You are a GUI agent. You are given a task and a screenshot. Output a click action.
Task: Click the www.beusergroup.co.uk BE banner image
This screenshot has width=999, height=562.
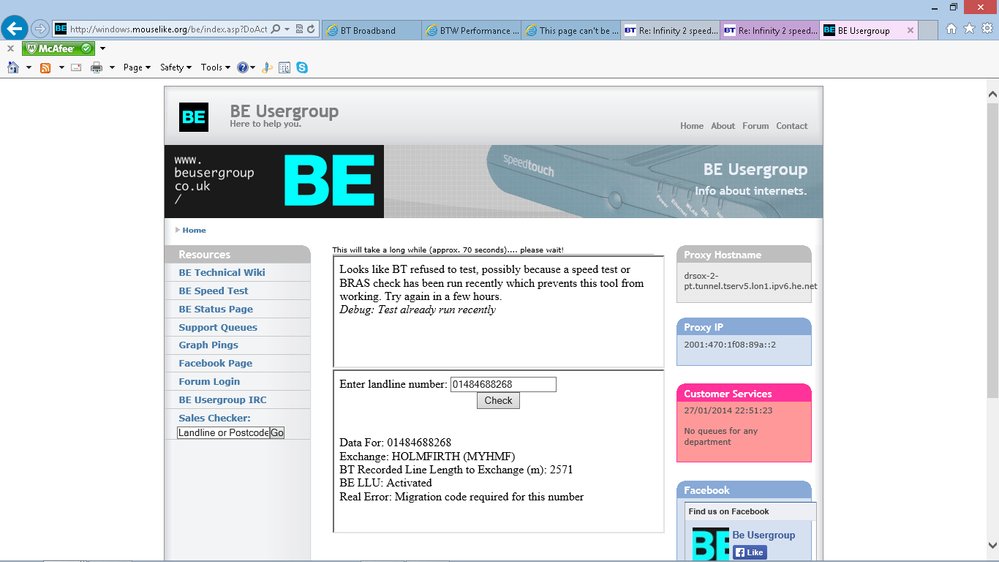coord(274,182)
